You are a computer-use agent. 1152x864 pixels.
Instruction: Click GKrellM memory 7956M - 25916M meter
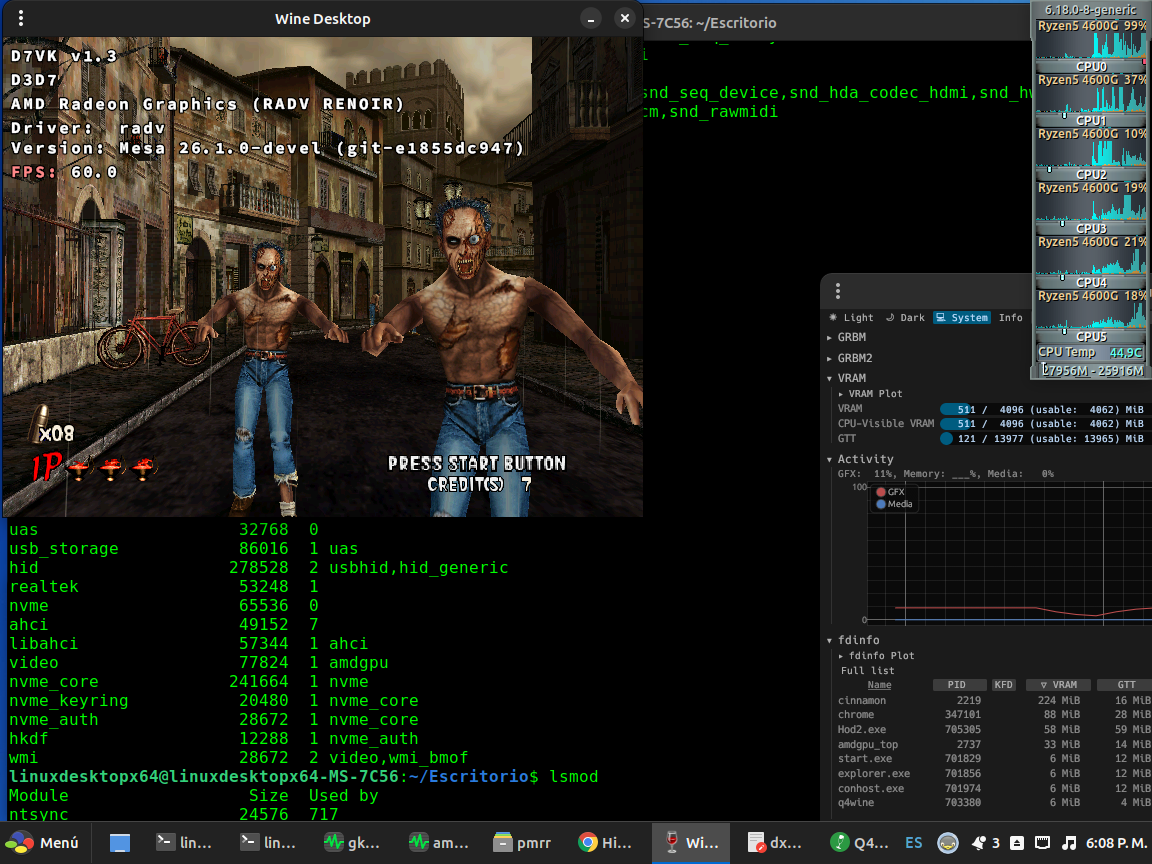tap(1092, 371)
